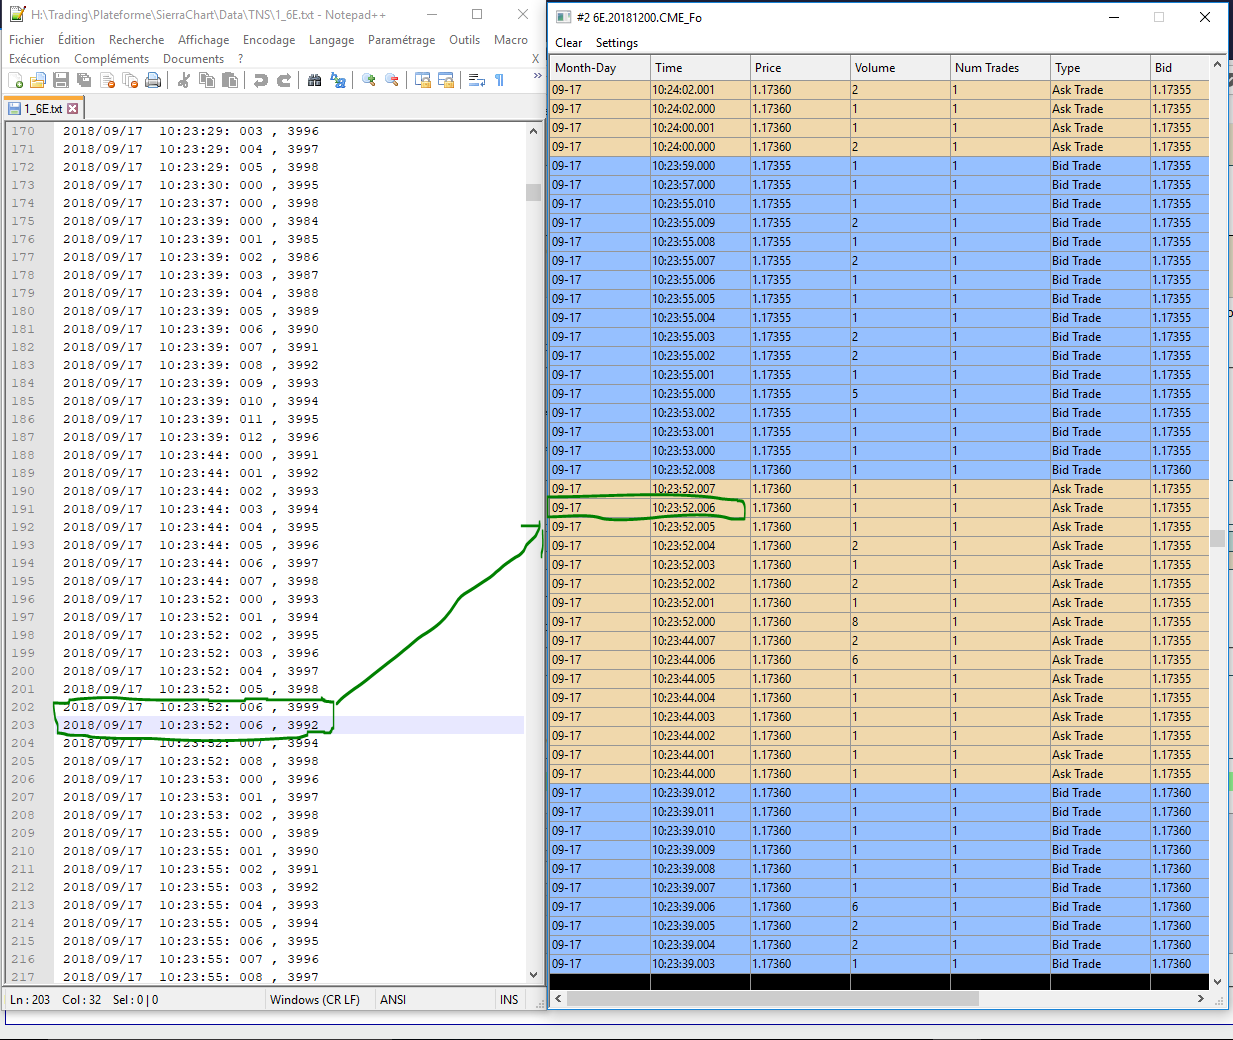Toggle show all characters pilcrow icon

499,80
